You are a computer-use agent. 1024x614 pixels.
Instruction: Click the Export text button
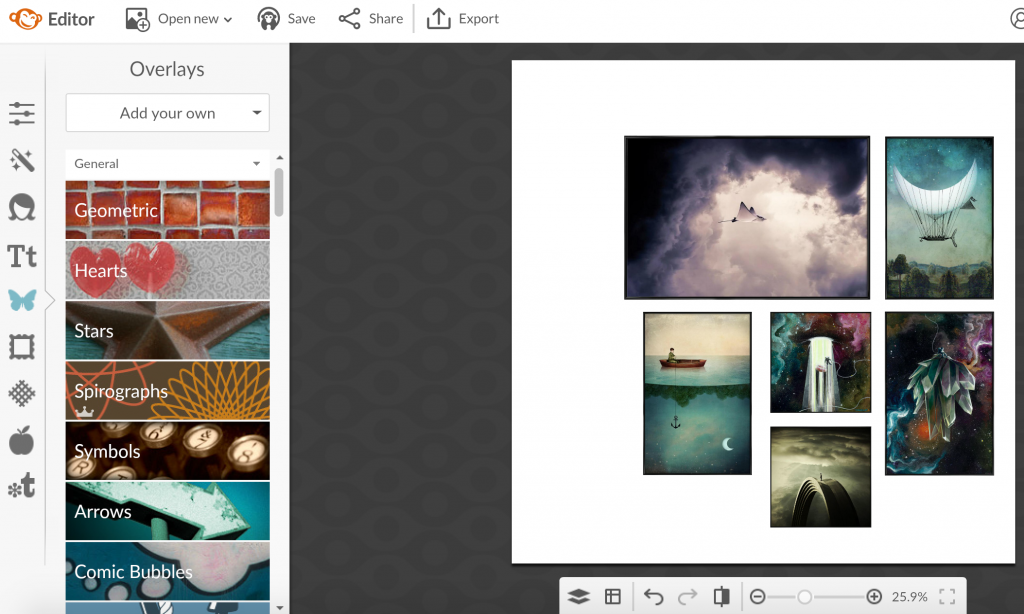tap(479, 19)
